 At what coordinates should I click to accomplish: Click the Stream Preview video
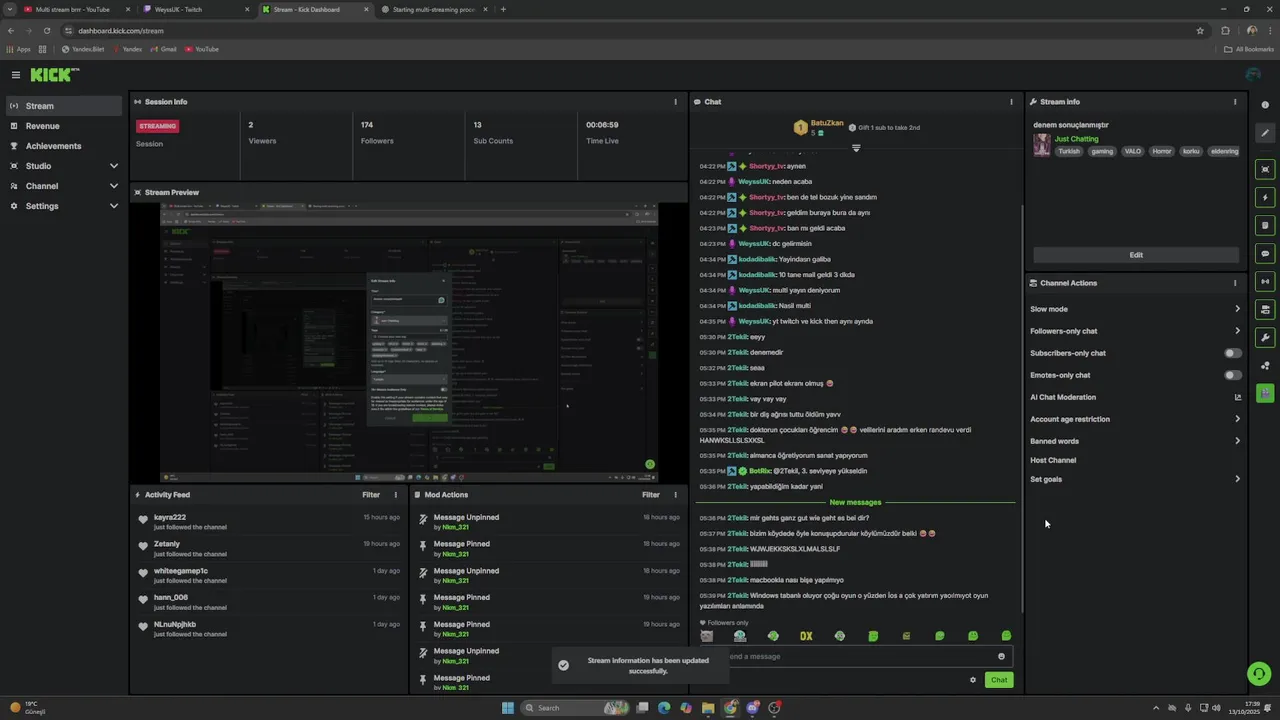coord(409,342)
